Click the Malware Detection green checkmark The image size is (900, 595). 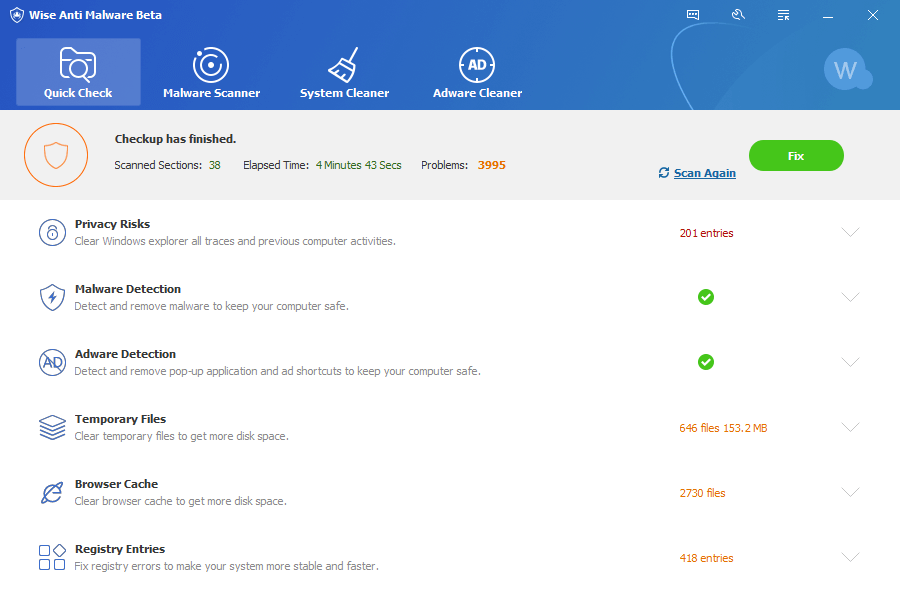(x=706, y=297)
